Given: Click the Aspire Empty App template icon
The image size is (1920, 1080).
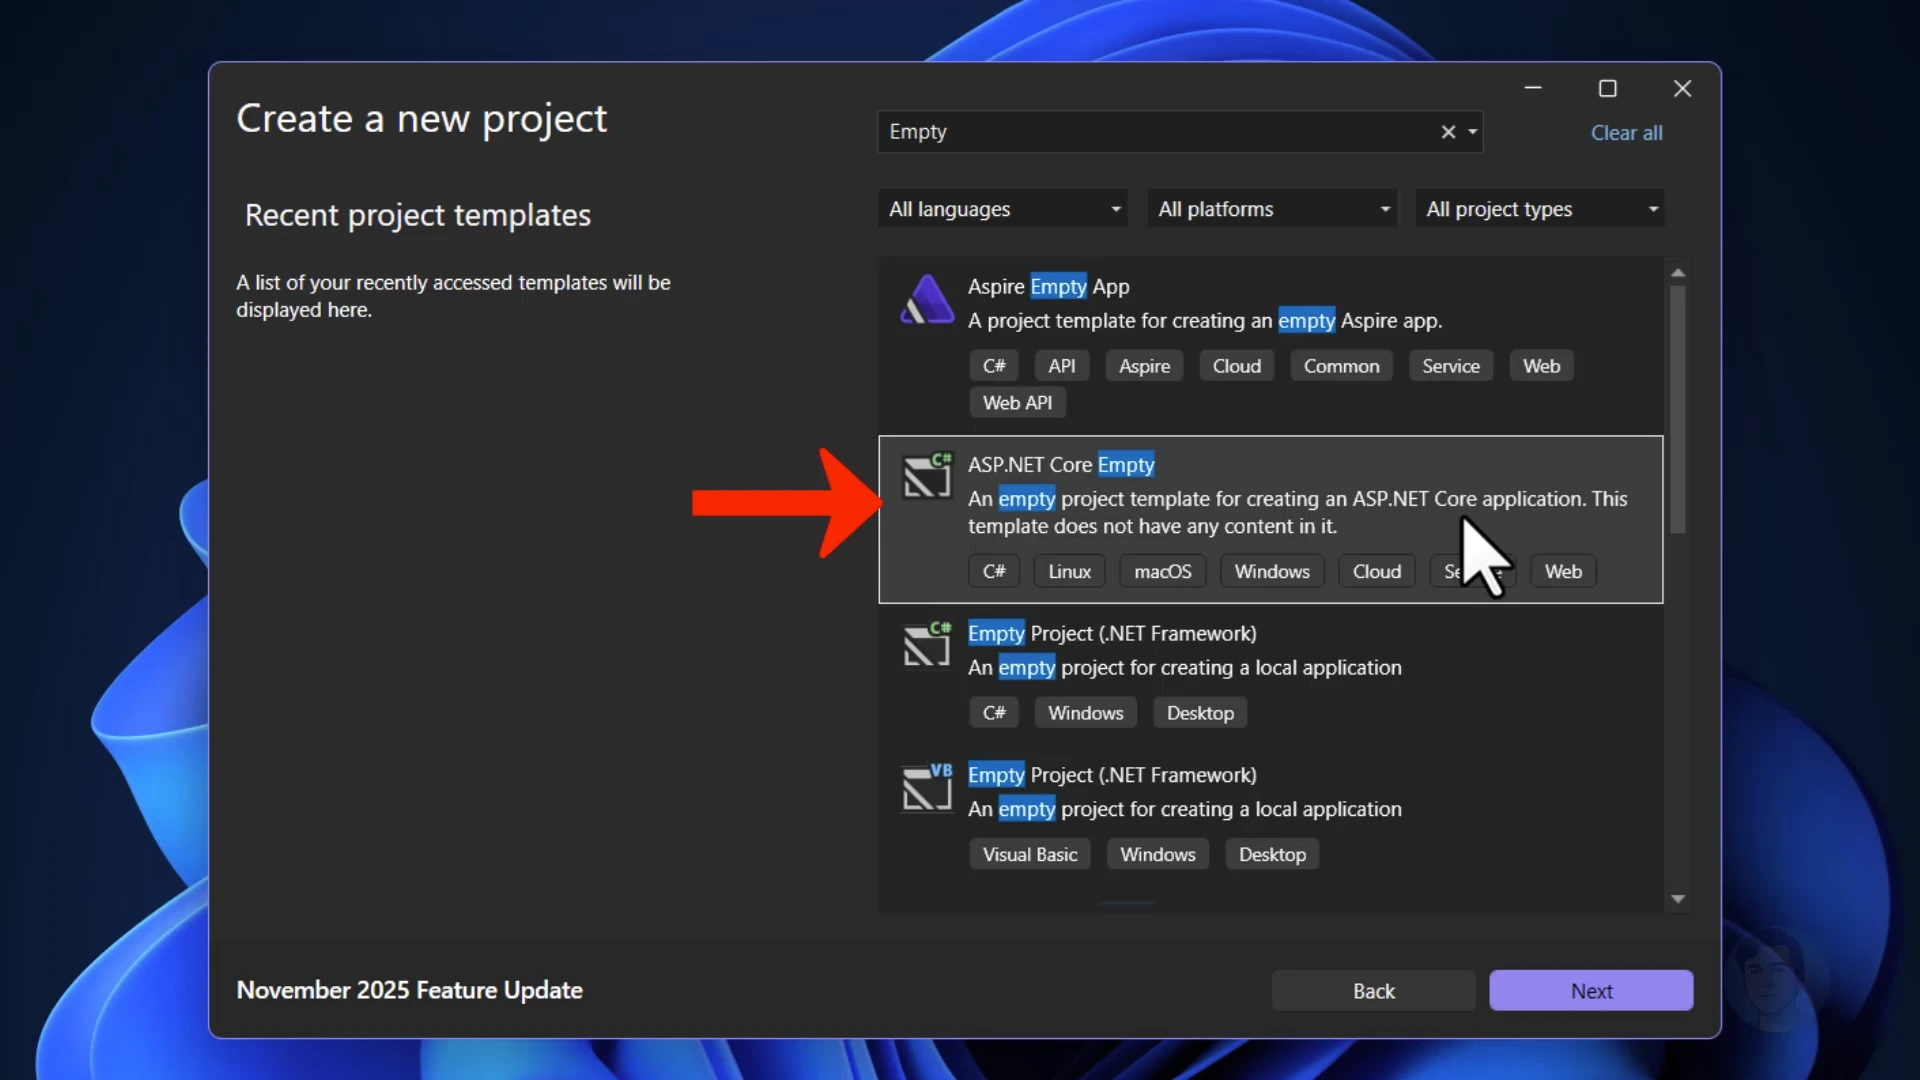Looking at the screenshot, I should (x=926, y=298).
